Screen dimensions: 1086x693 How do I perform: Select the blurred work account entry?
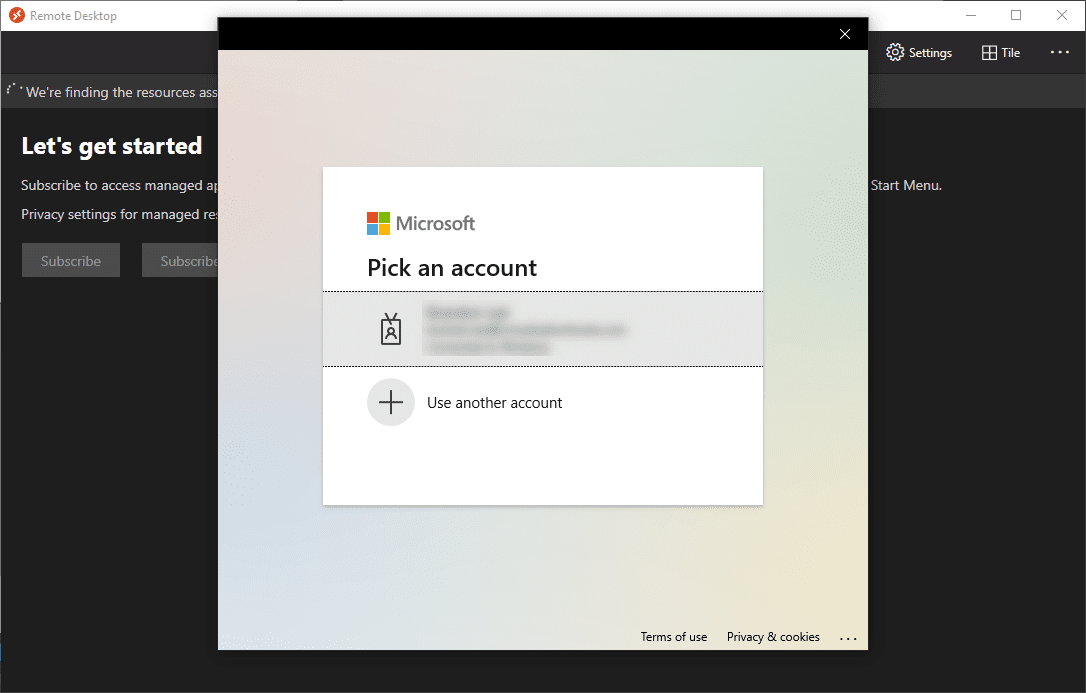click(542, 329)
